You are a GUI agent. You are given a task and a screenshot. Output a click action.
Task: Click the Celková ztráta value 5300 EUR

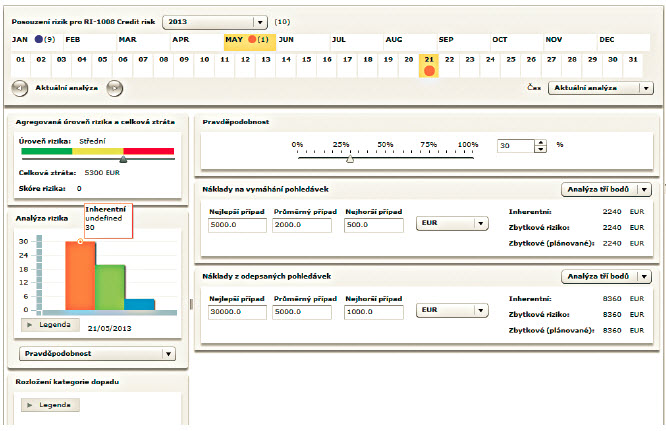(102, 173)
